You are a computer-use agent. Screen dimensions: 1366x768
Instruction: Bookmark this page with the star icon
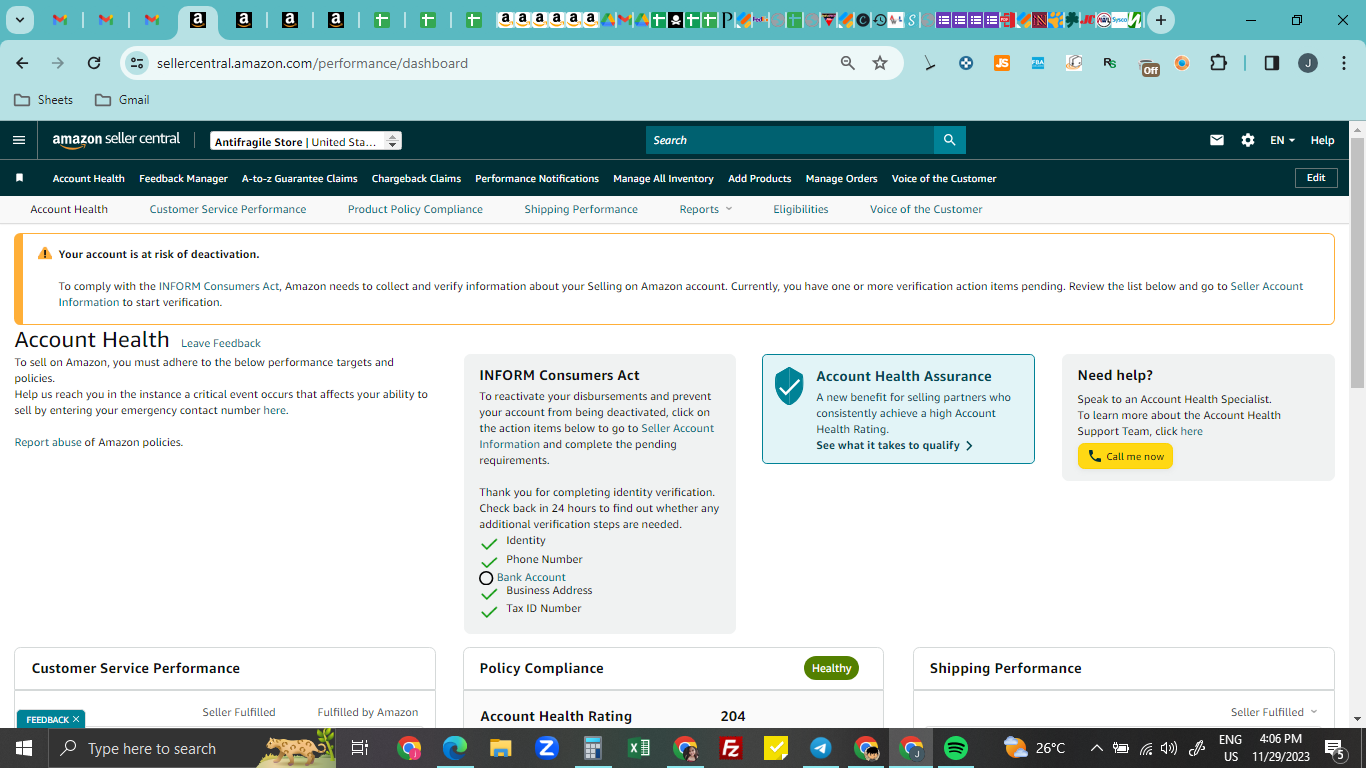pos(880,63)
